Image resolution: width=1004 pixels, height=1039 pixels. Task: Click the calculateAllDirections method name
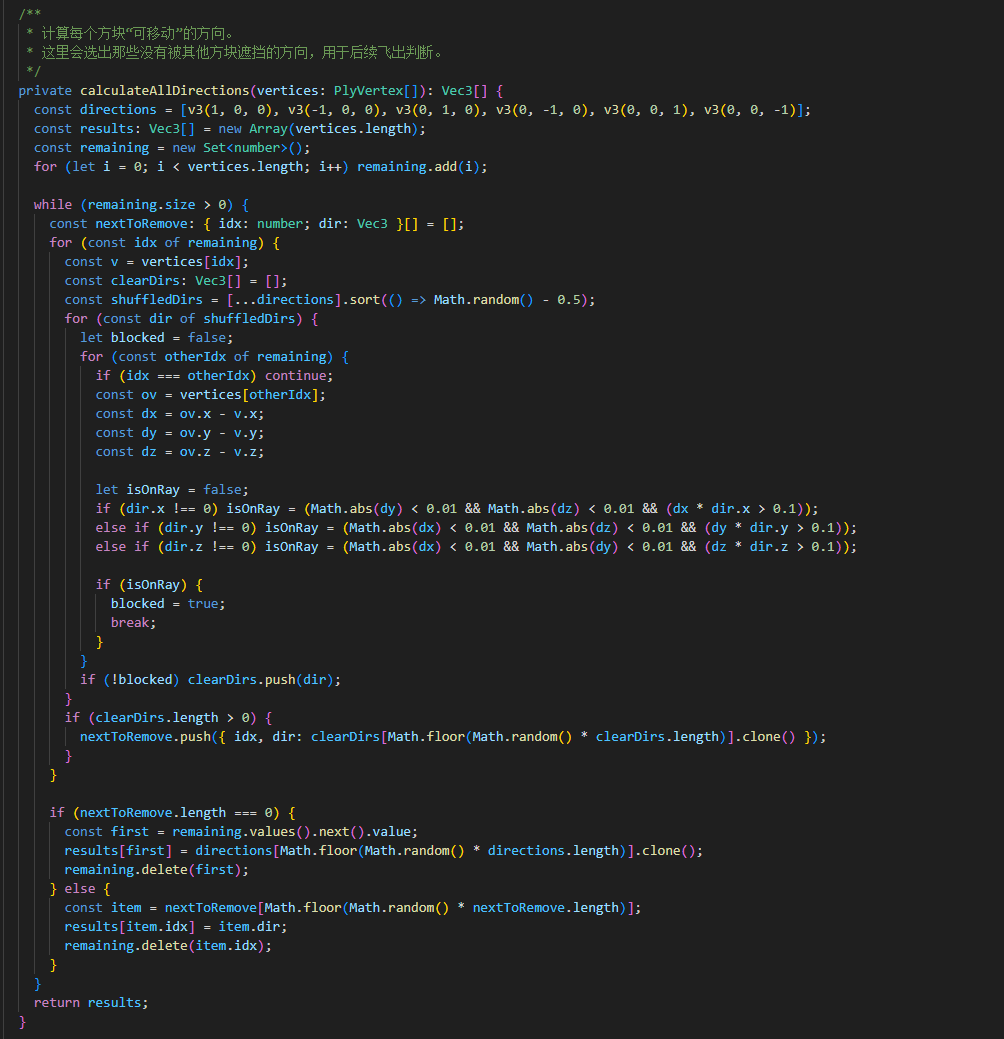[164, 91]
